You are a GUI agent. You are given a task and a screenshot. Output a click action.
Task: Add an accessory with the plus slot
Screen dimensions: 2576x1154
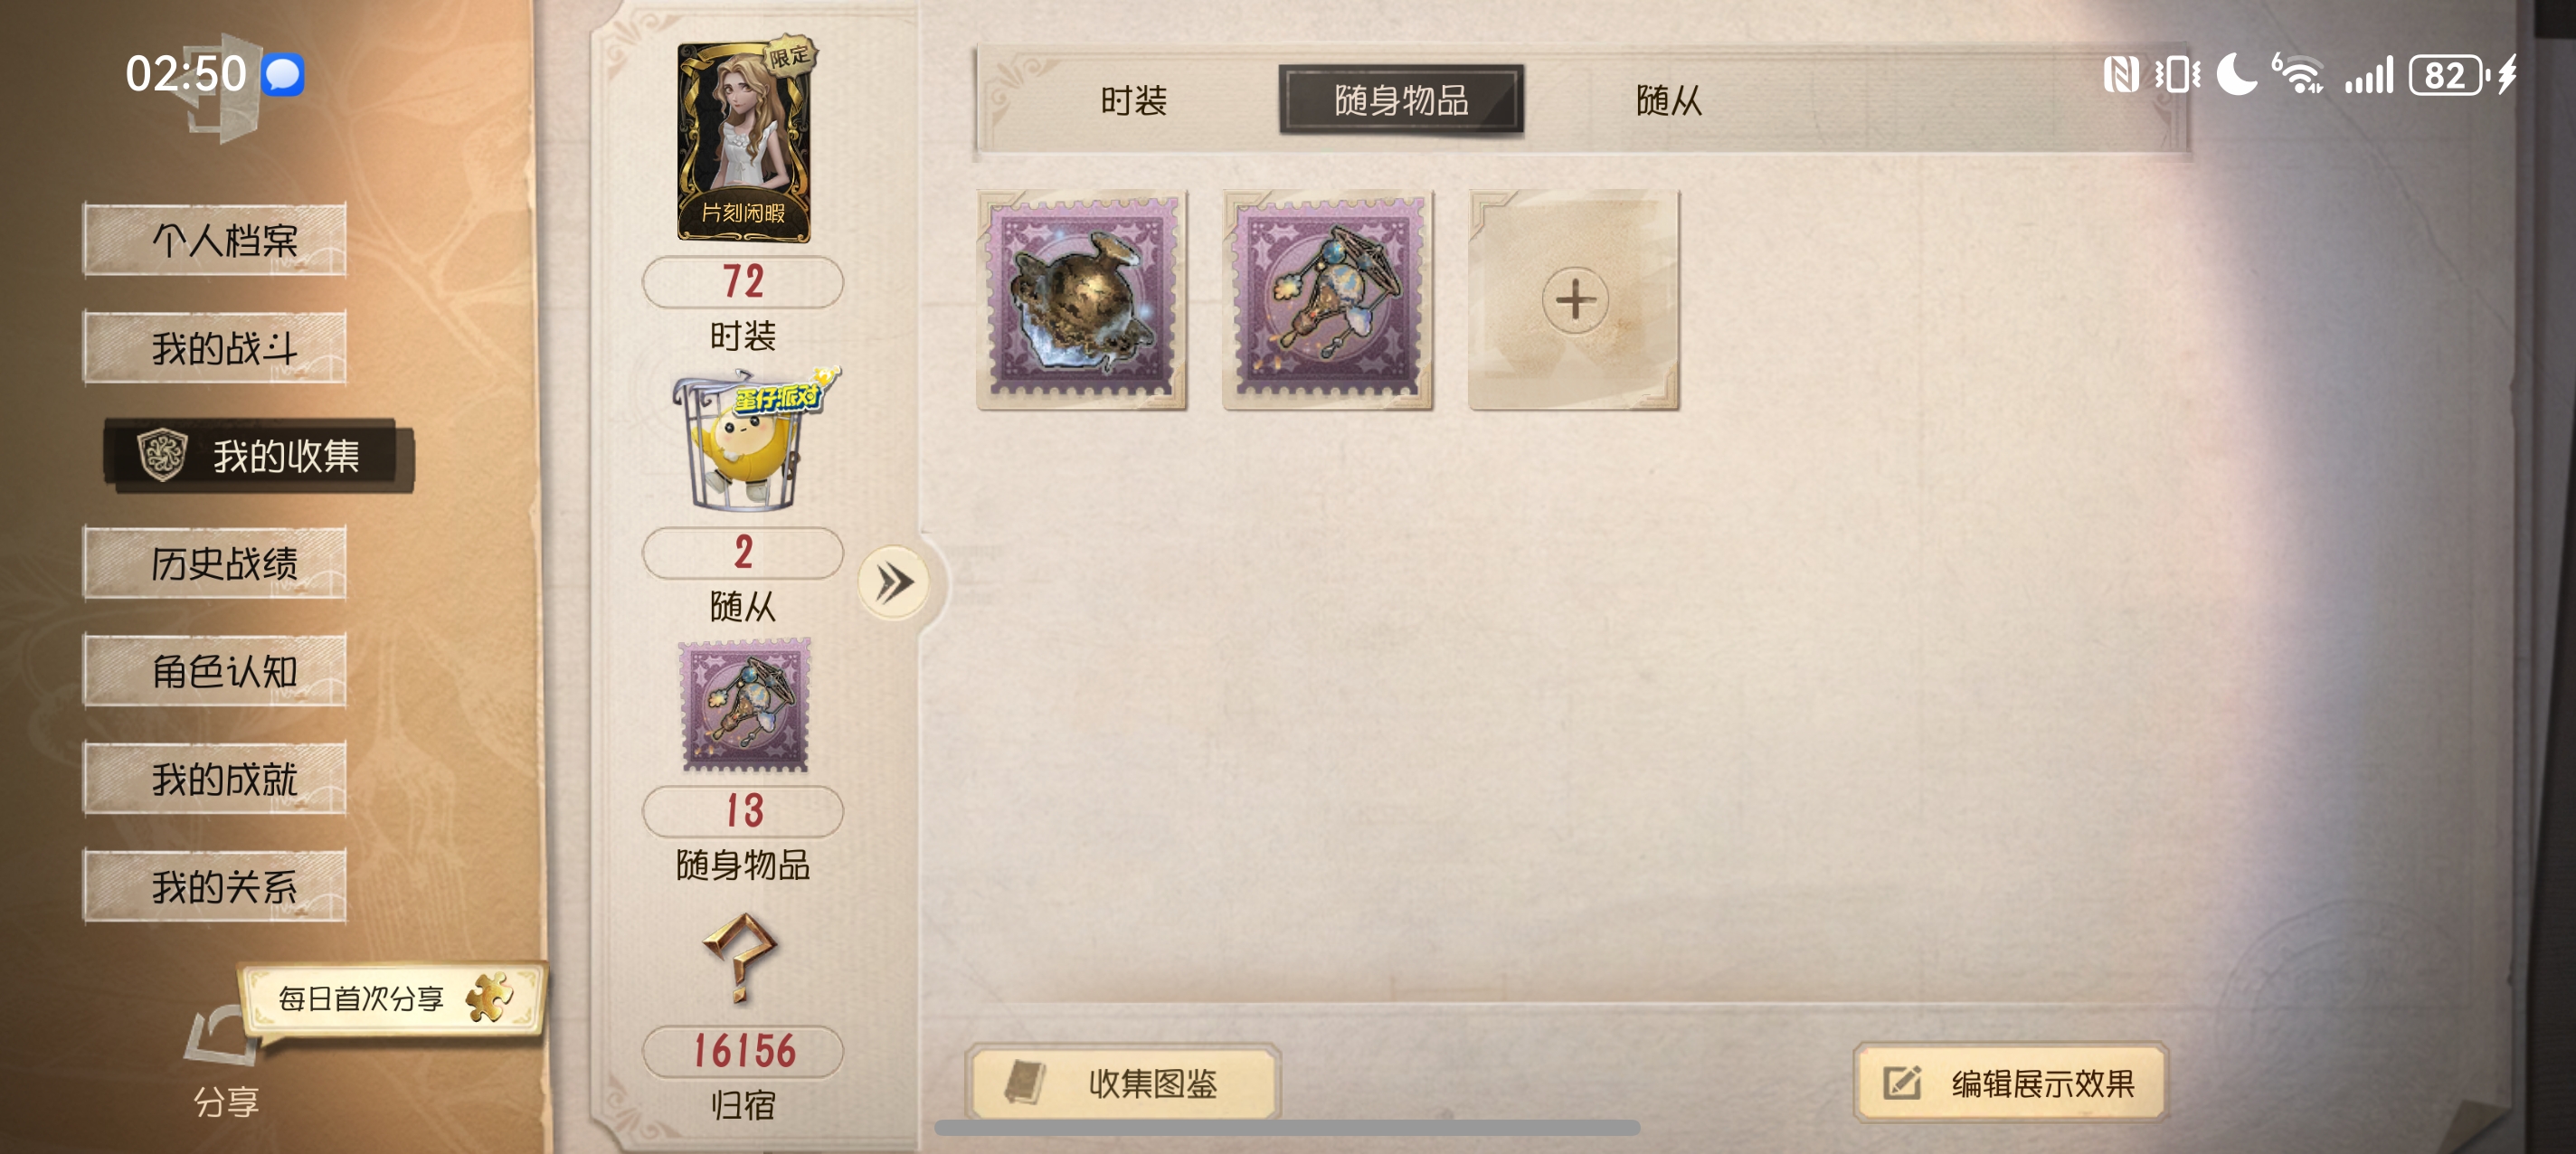pos(1574,300)
